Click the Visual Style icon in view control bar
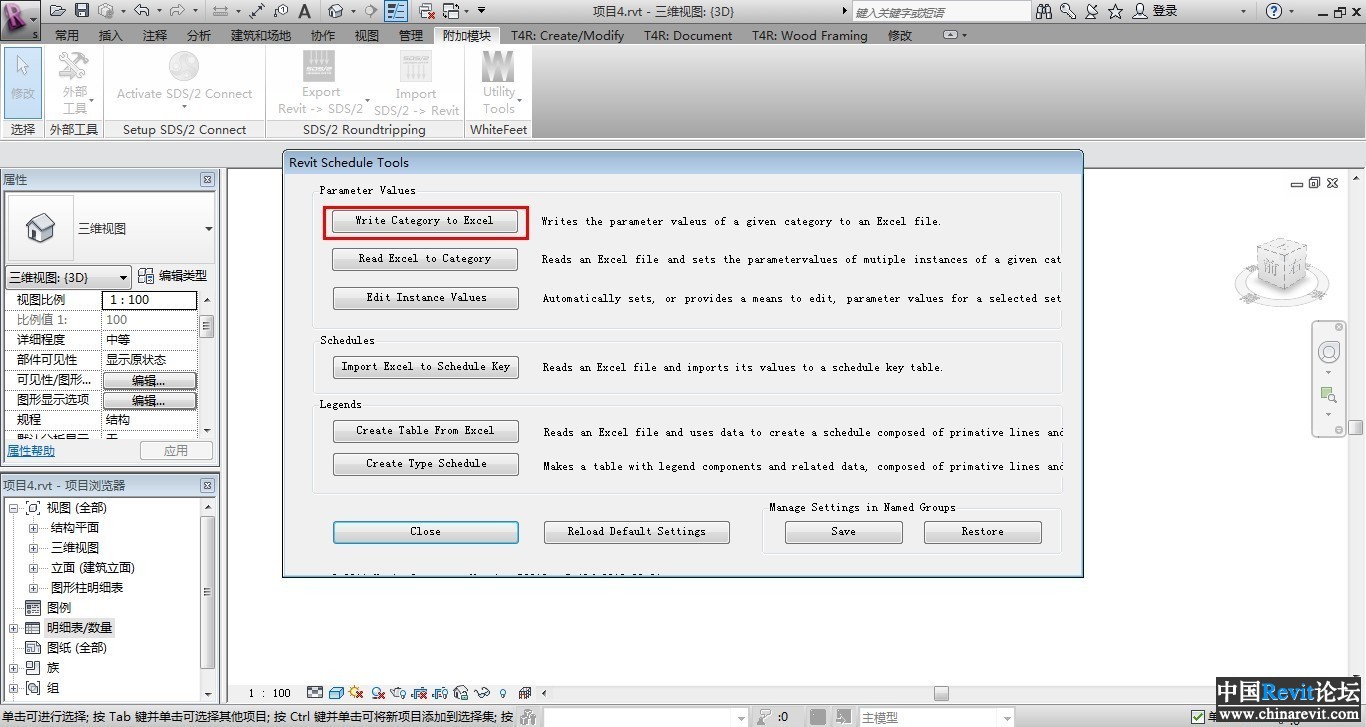Screen dimensions: 1366x727 [337, 692]
